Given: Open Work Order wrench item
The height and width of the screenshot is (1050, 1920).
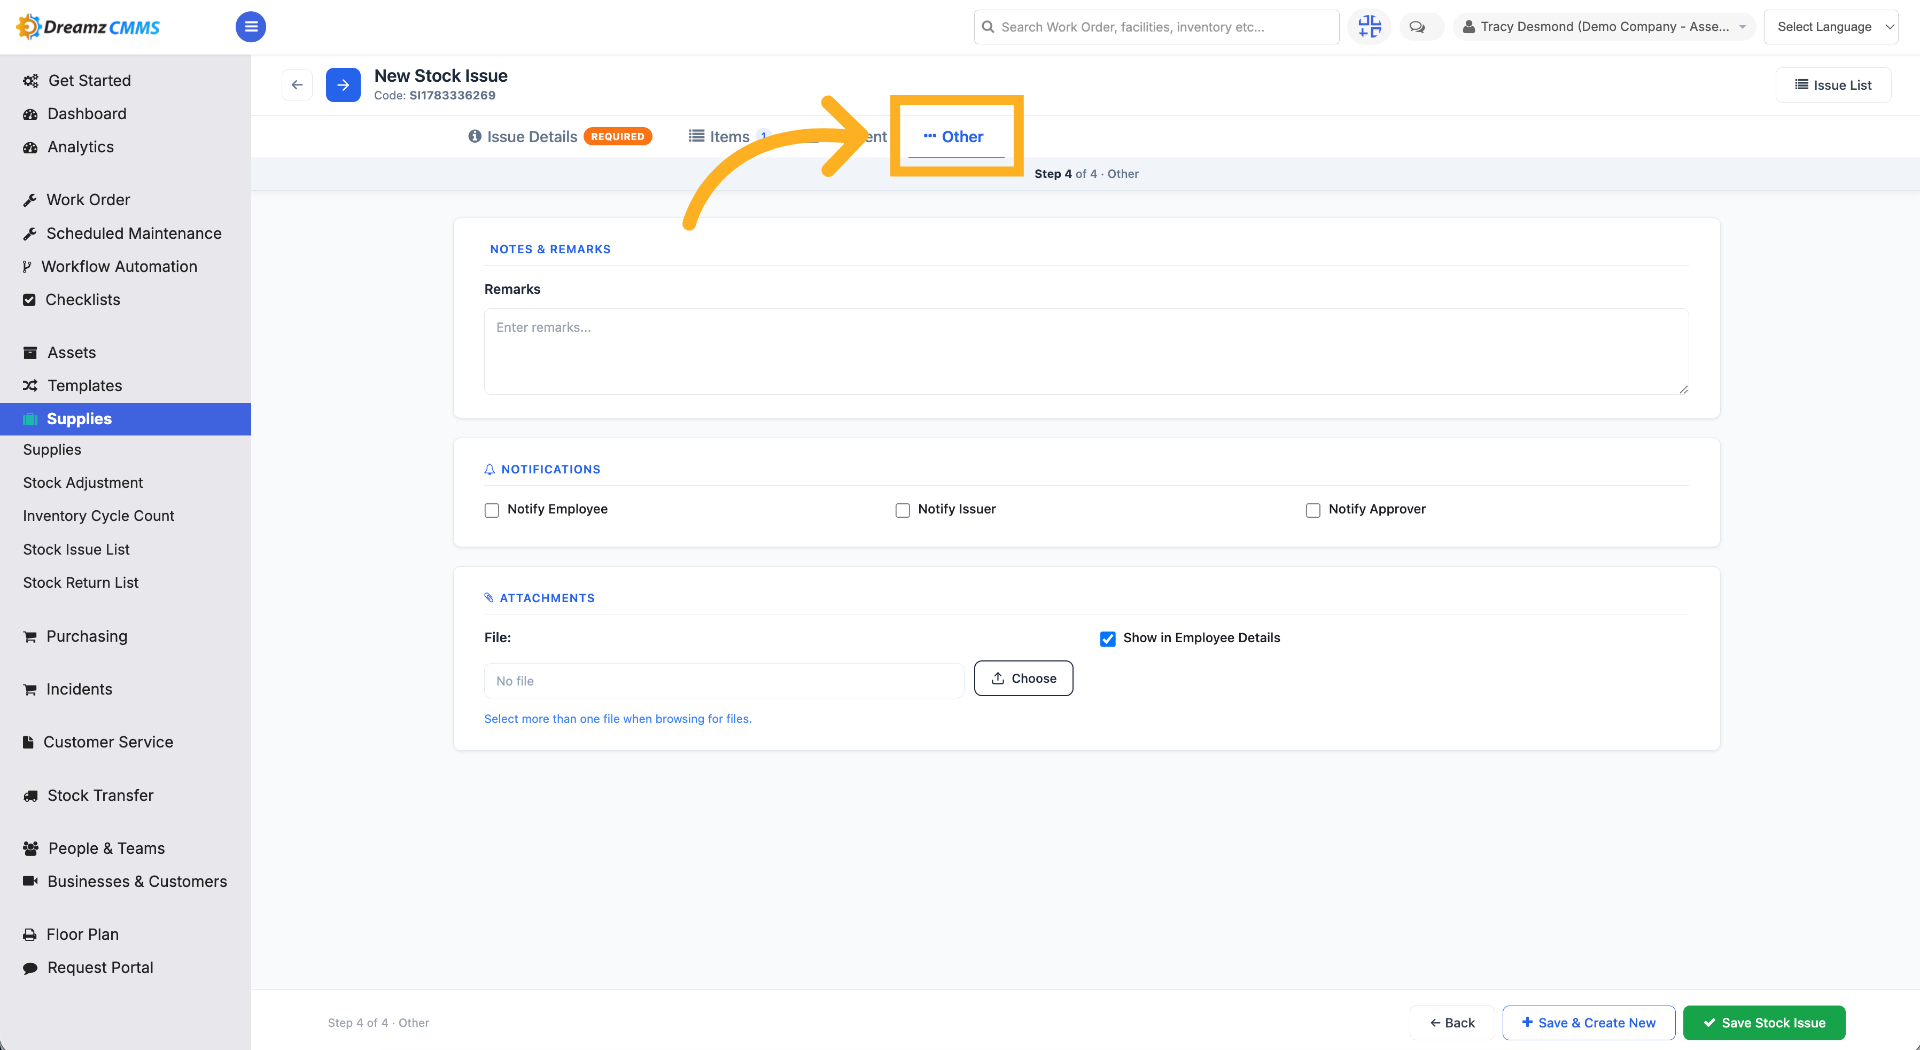Looking at the screenshot, I should 87,200.
